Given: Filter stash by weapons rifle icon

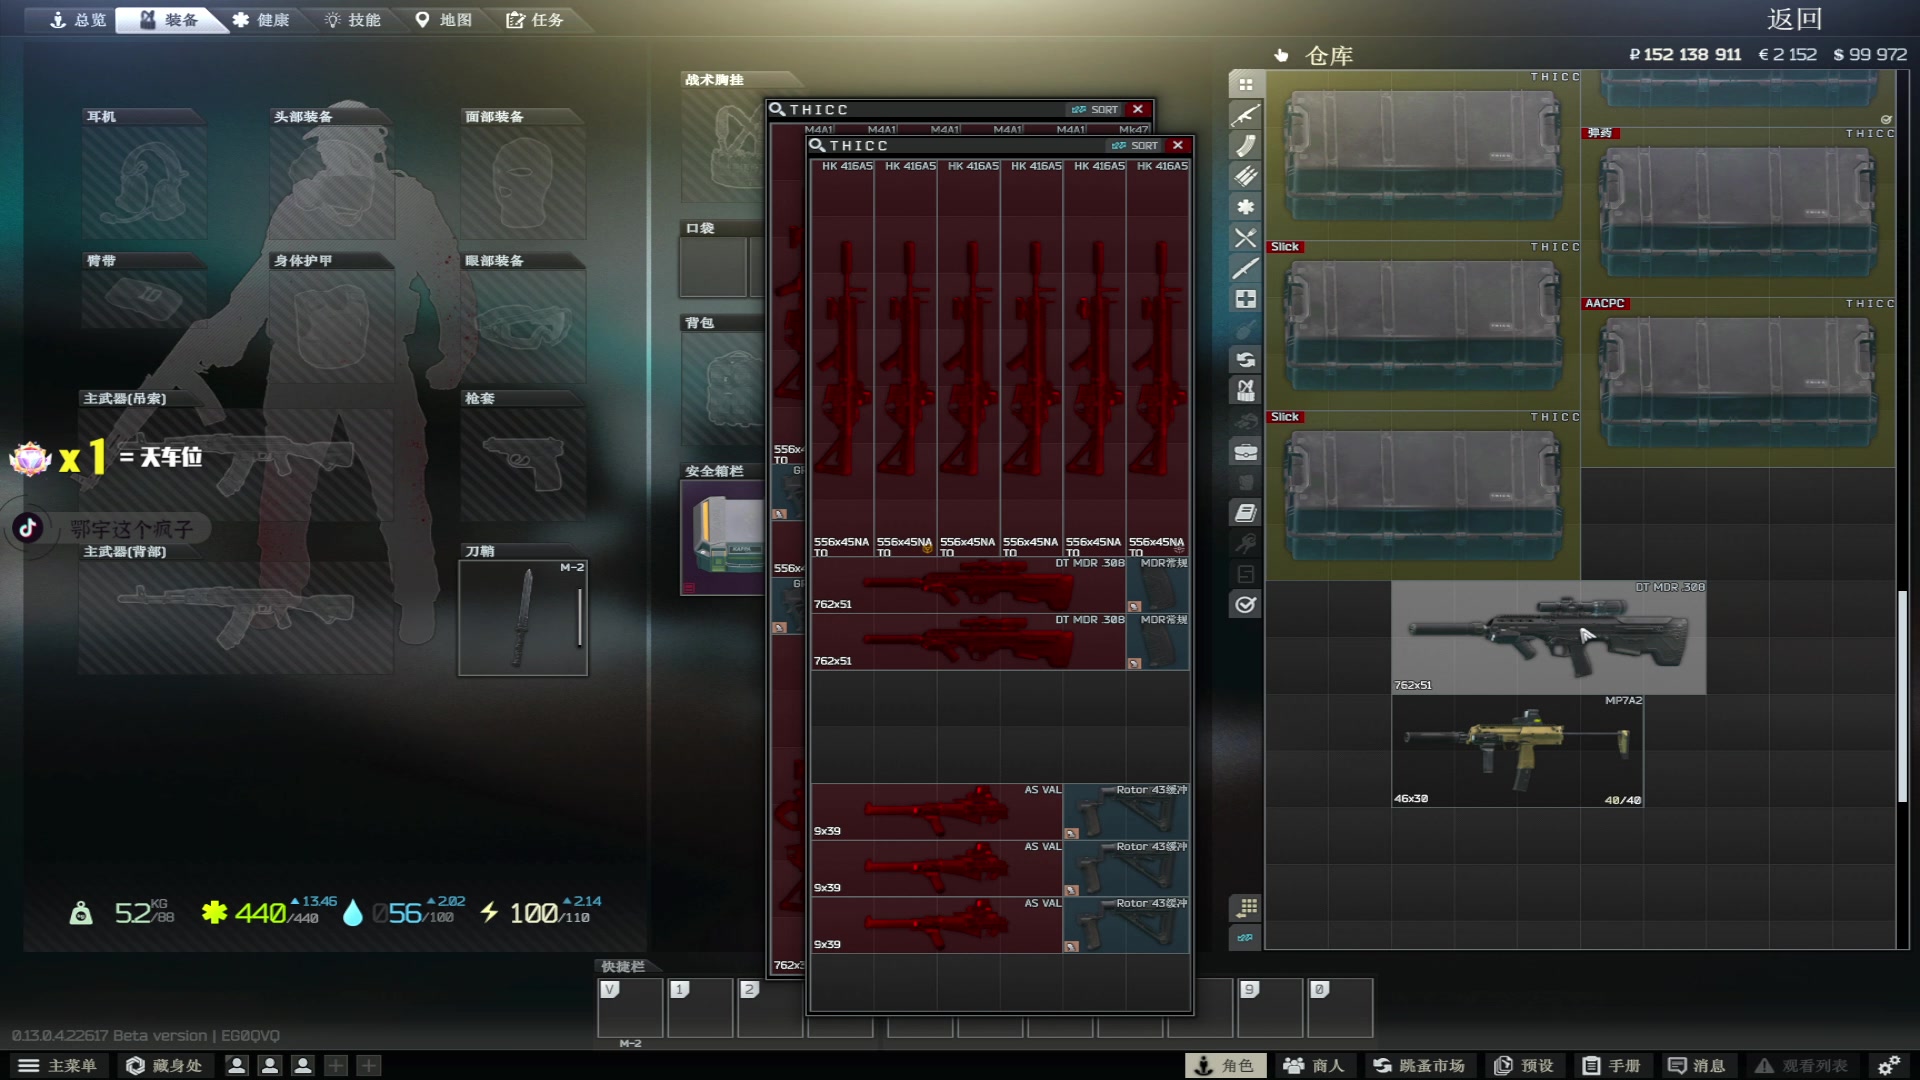Looking at the screenshot, I should [x=1245, y=115].
